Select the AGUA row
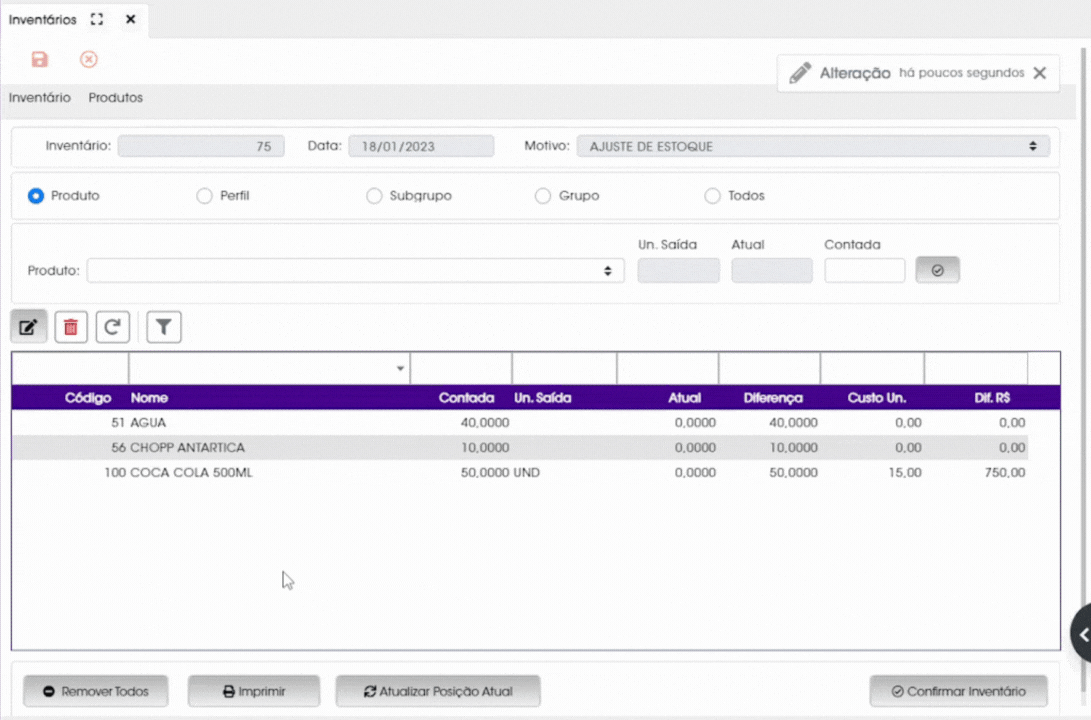Screen dimensions: 1091x720 [x=520, y=423]
